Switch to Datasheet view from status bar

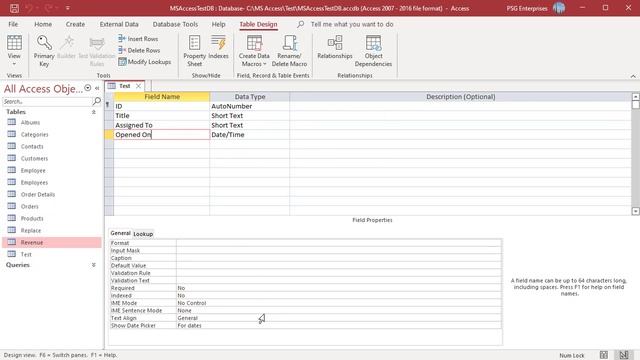coord(604,355)
